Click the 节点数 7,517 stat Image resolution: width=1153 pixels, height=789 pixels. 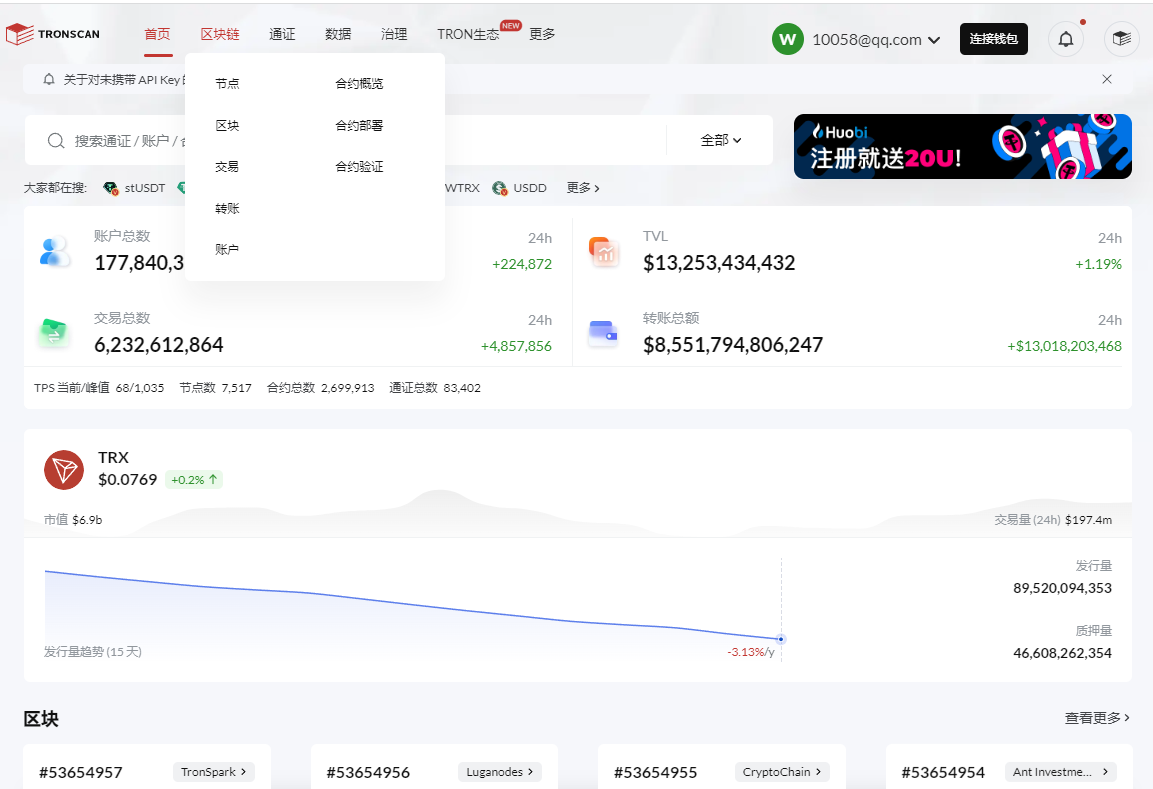pyautogui.click(x=215, y=388)
